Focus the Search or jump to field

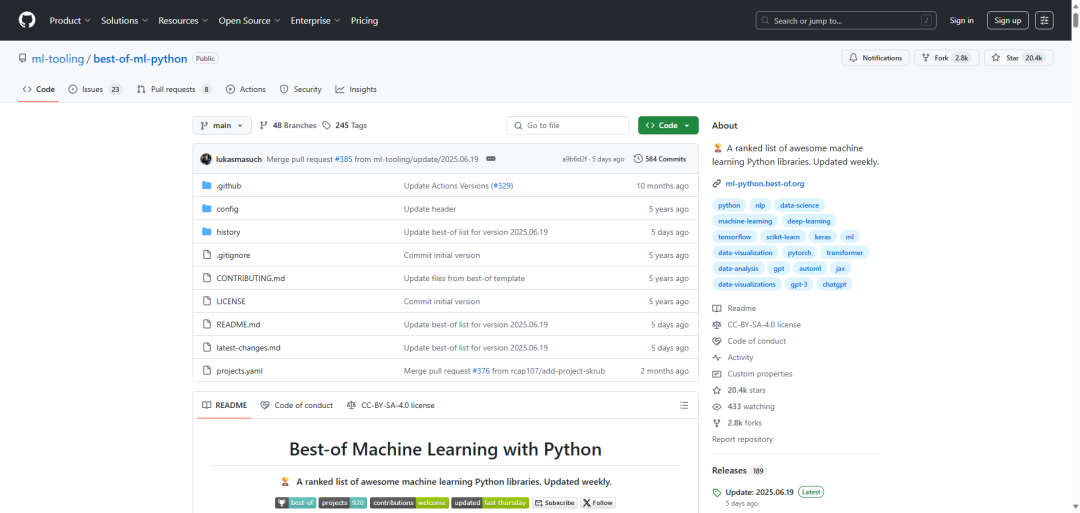click(847, 21)
